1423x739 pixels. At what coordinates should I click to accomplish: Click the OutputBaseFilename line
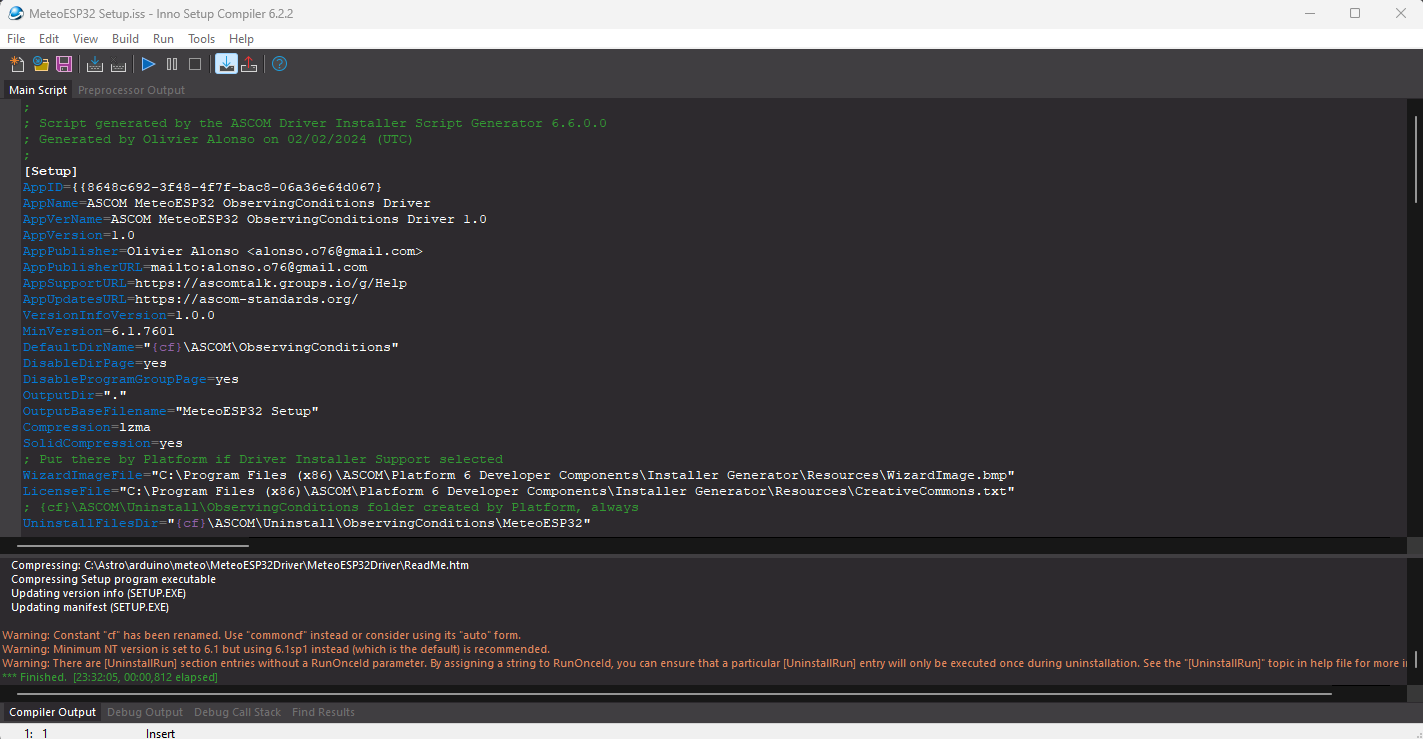[x=171, y=411]
